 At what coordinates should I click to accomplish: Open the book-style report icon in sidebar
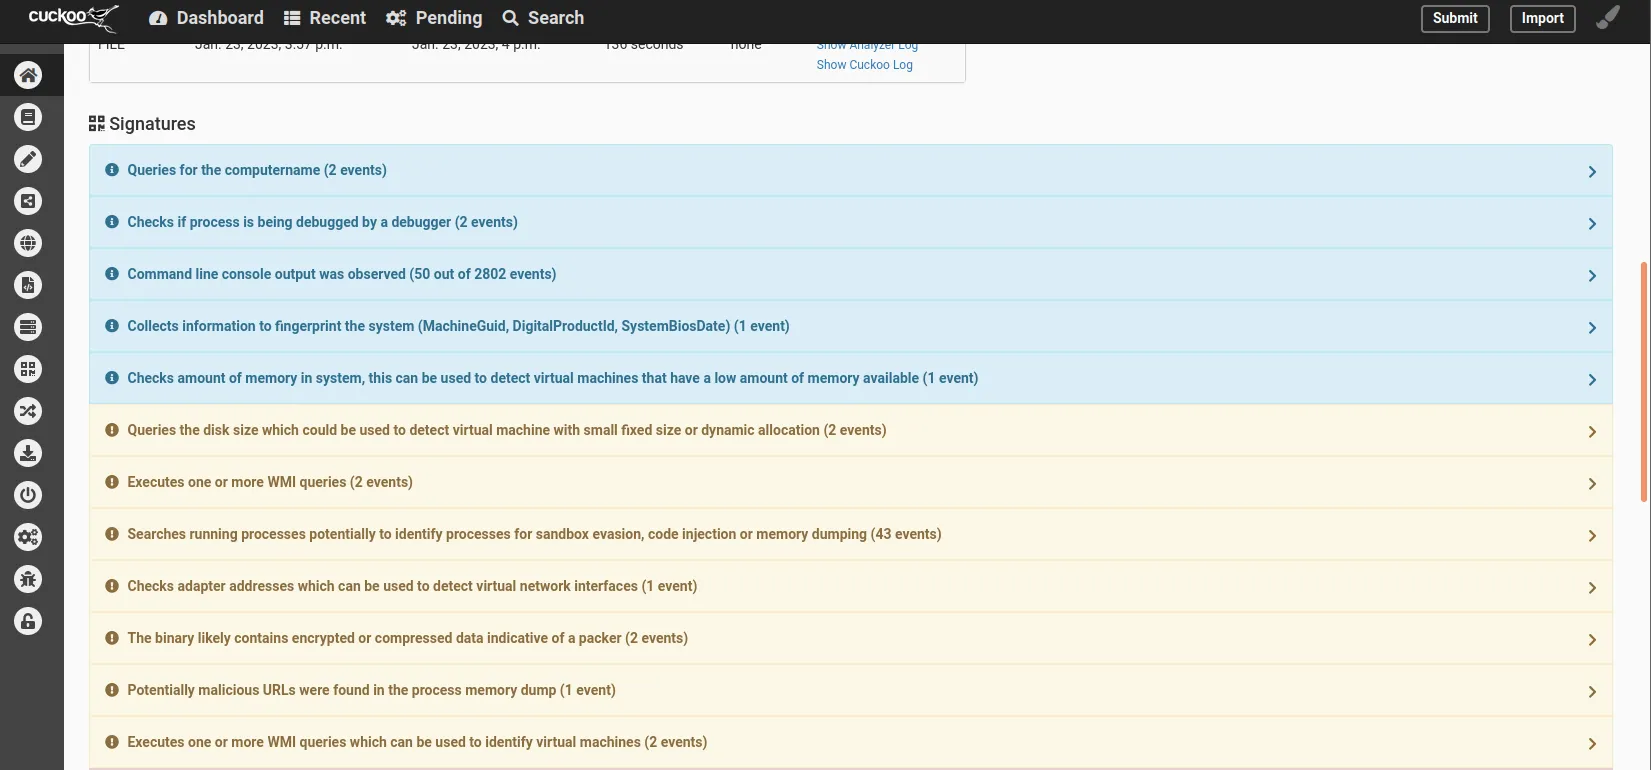(28, 117)
